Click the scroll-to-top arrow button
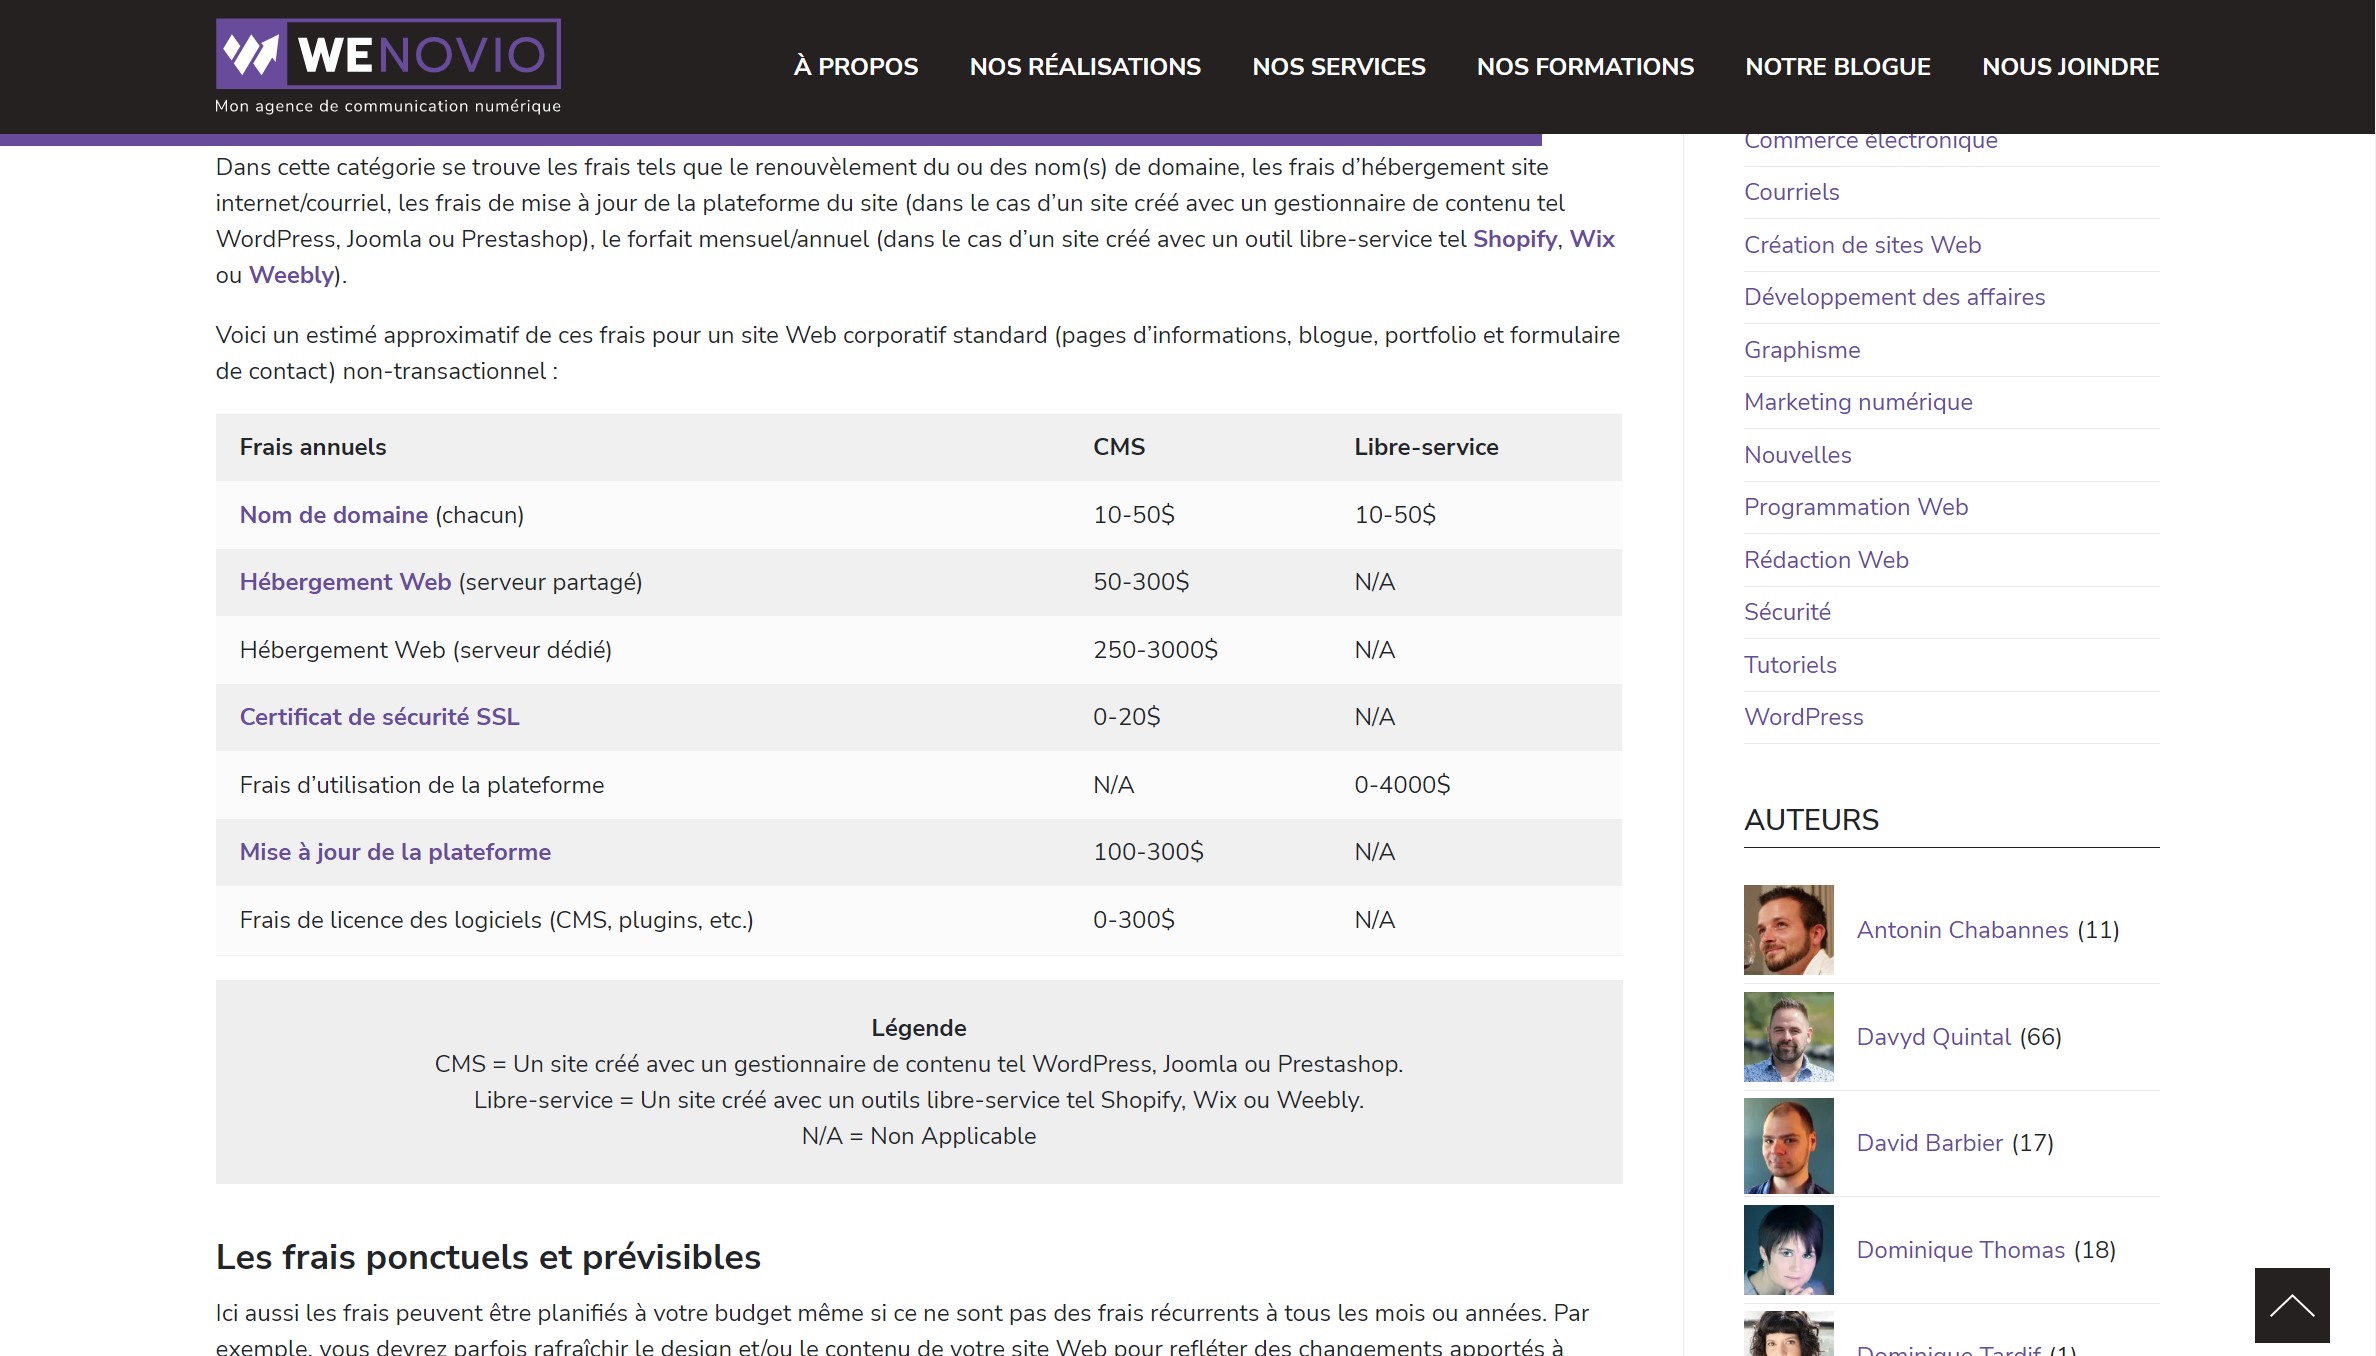 2291,1305
